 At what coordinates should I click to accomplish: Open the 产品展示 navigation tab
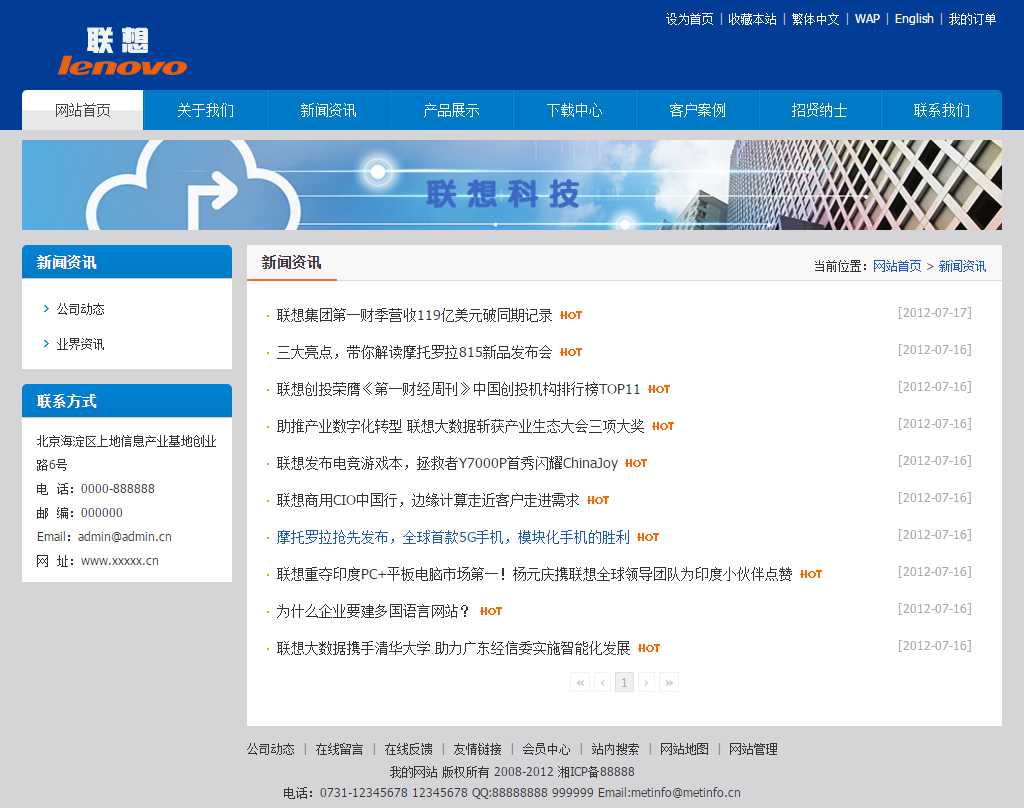tap(451, 110)
